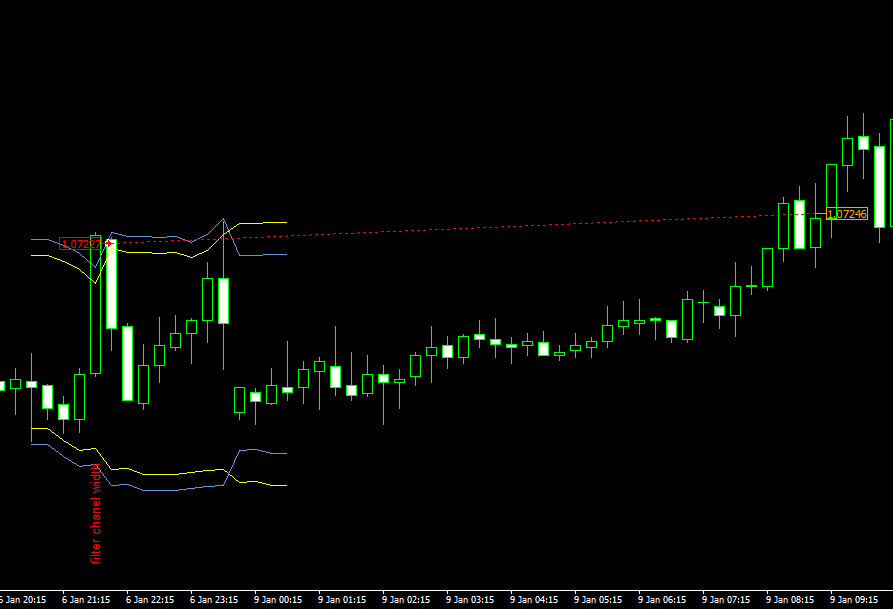
Task: Click the 9 Jan 03:15 time label
Action: [x=470, y=600]
